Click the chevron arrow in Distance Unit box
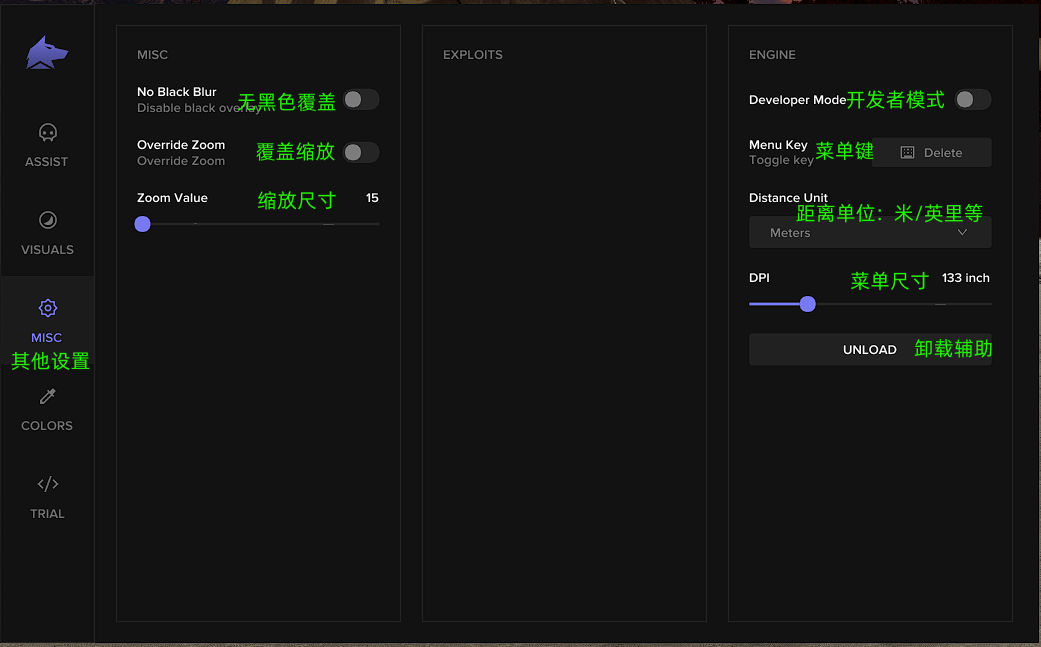 (x=963, y=233)
